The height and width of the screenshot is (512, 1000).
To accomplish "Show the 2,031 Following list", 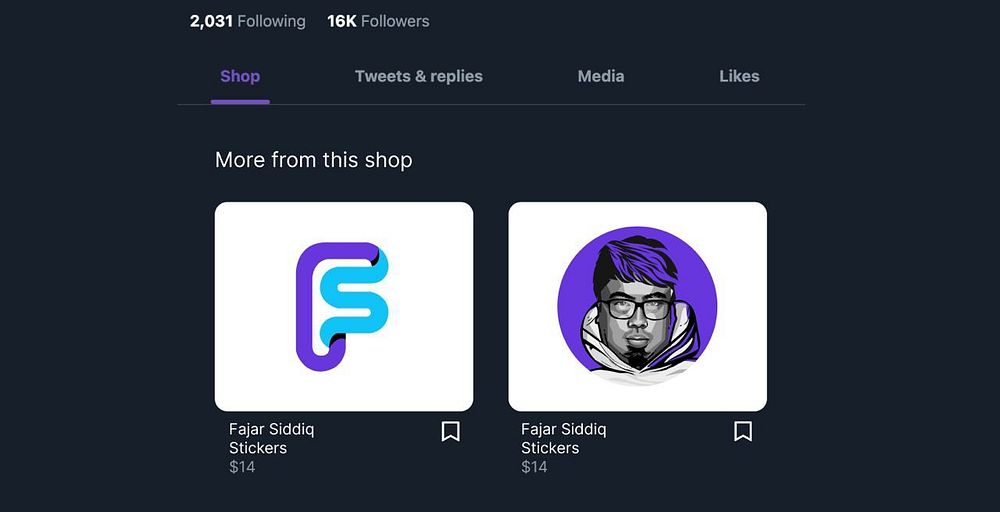I will [x=247, y=21].
